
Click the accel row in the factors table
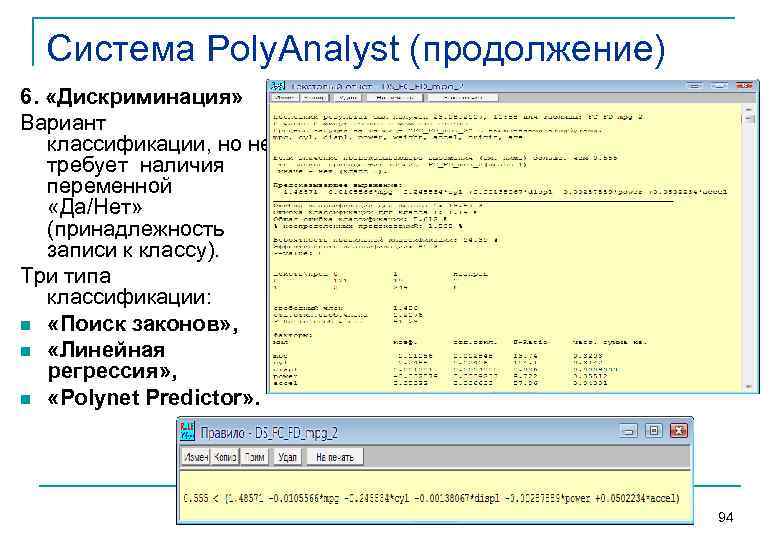coord(440,383)
